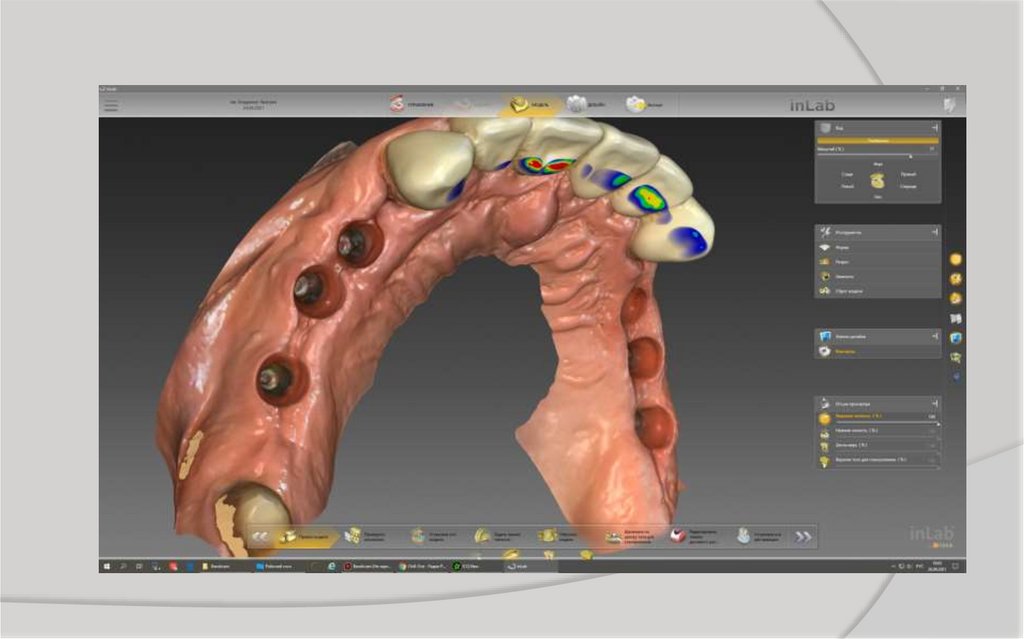This screenshot has width=1024, height=639.
Task: Open the hamburger menu at top left
Action: pyautogui.click(x=111, y=104)
